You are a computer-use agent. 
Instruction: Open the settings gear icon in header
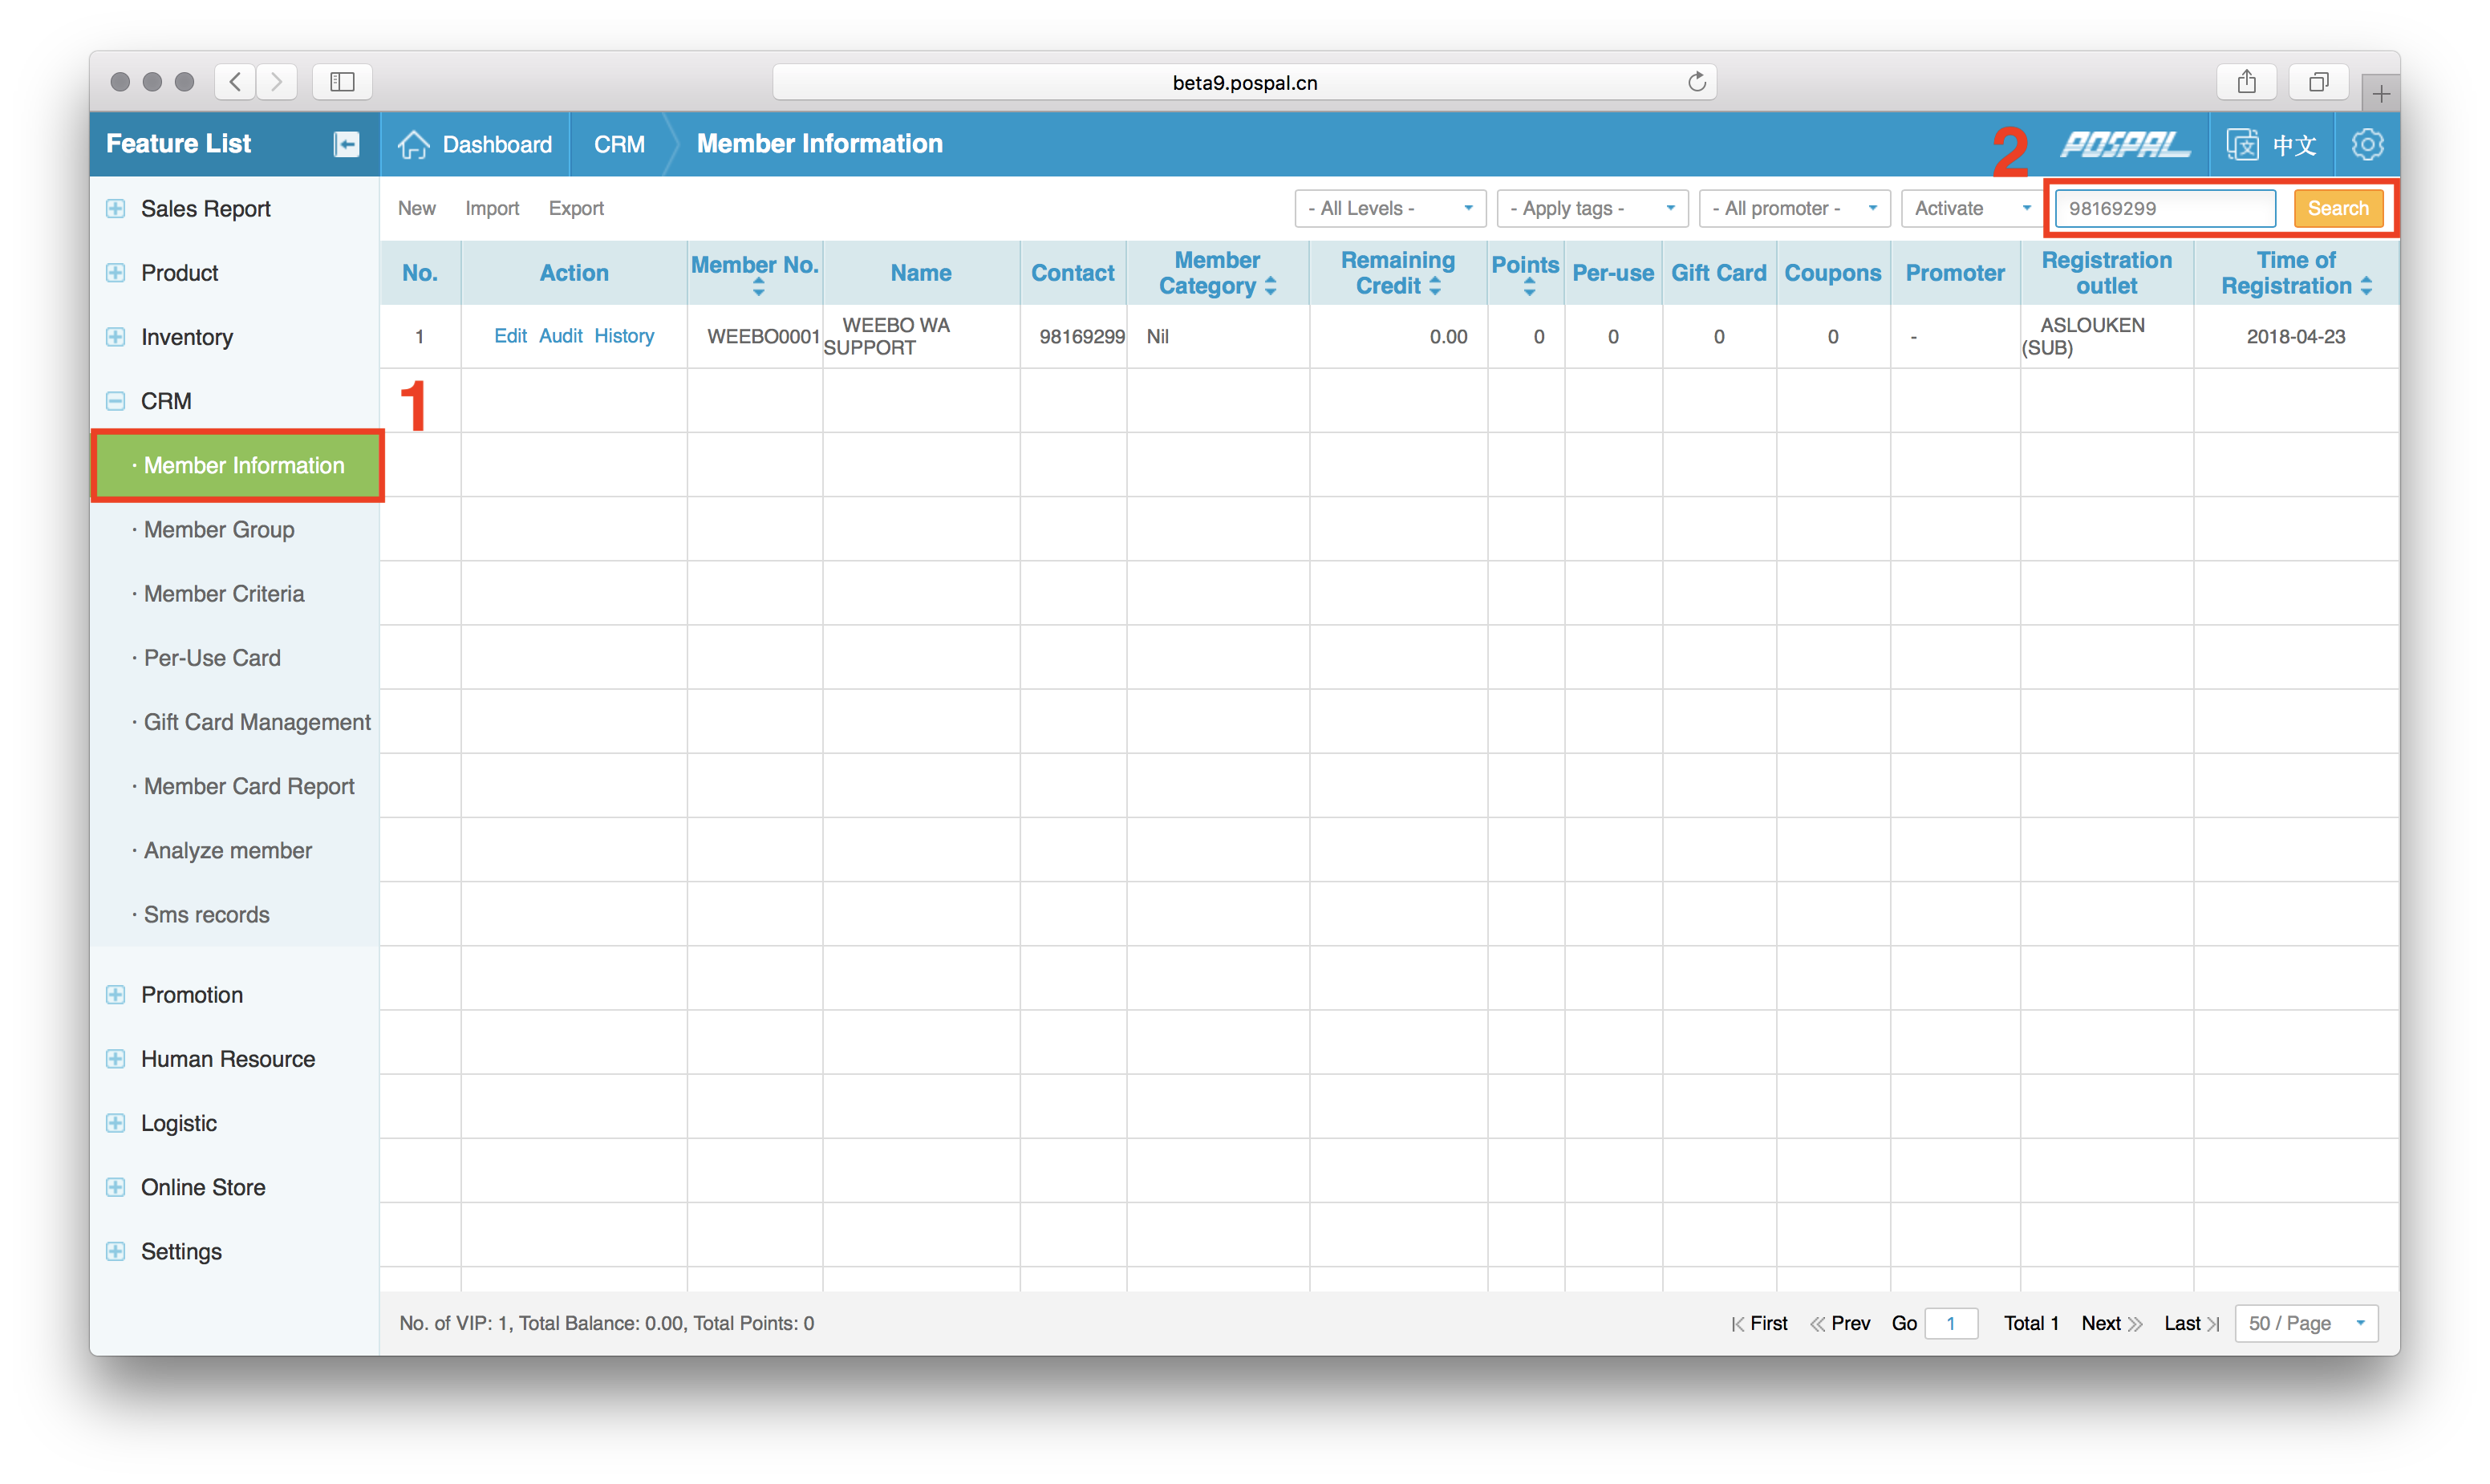[x=2367, y=144]
